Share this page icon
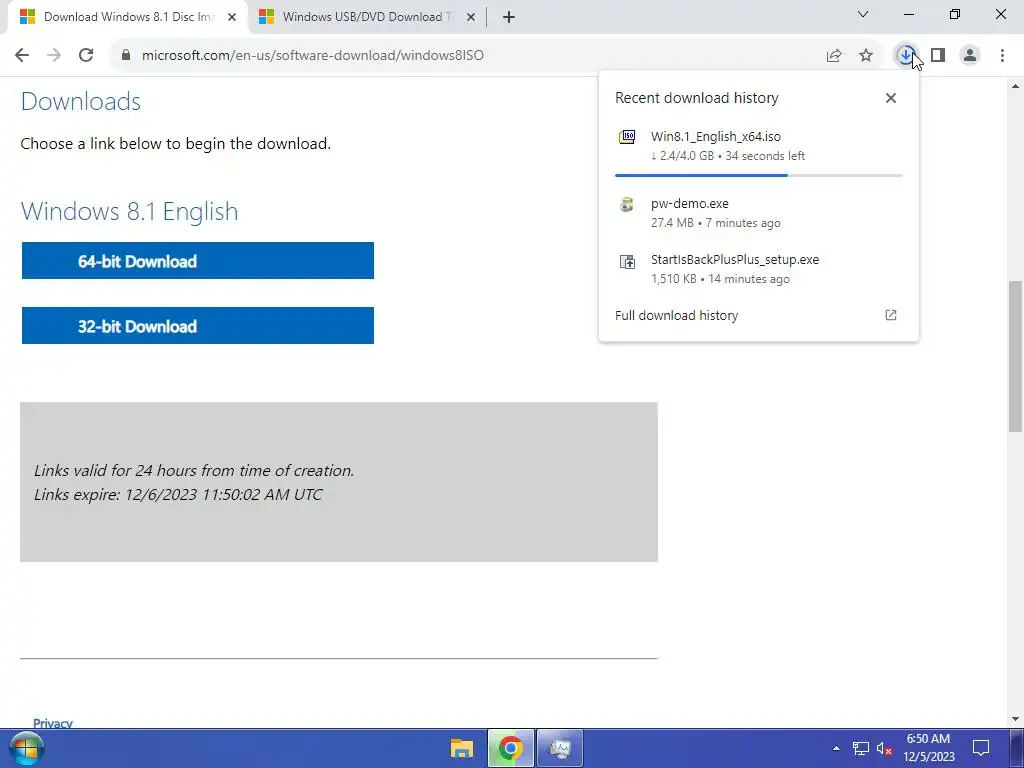1024x768 pixels. [x=834, y=56]
